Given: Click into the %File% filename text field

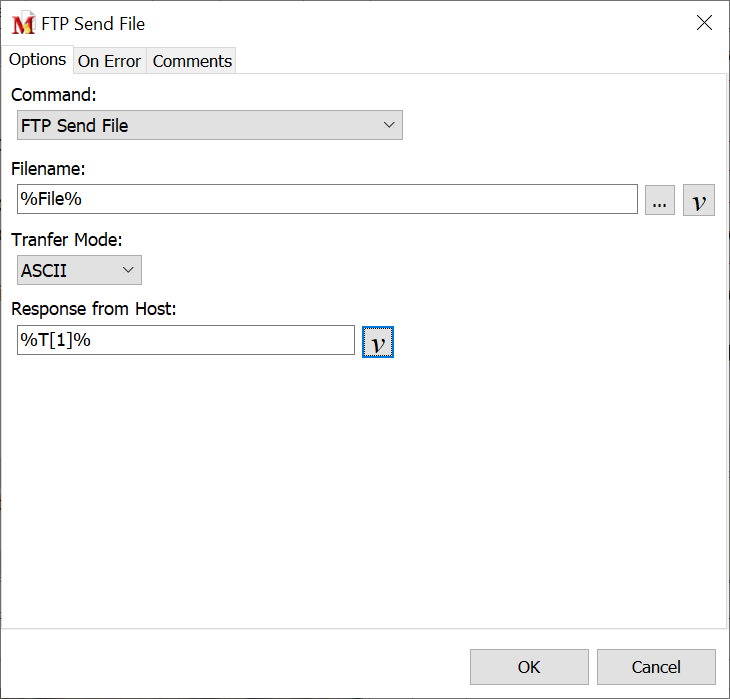Looking at the screenshot, I should [327, 199].
